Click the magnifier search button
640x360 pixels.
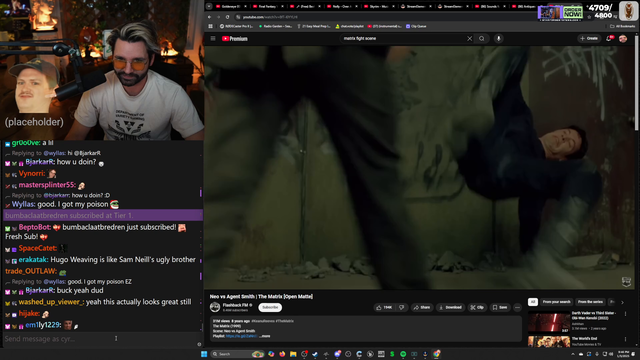[x=482, y=38]
